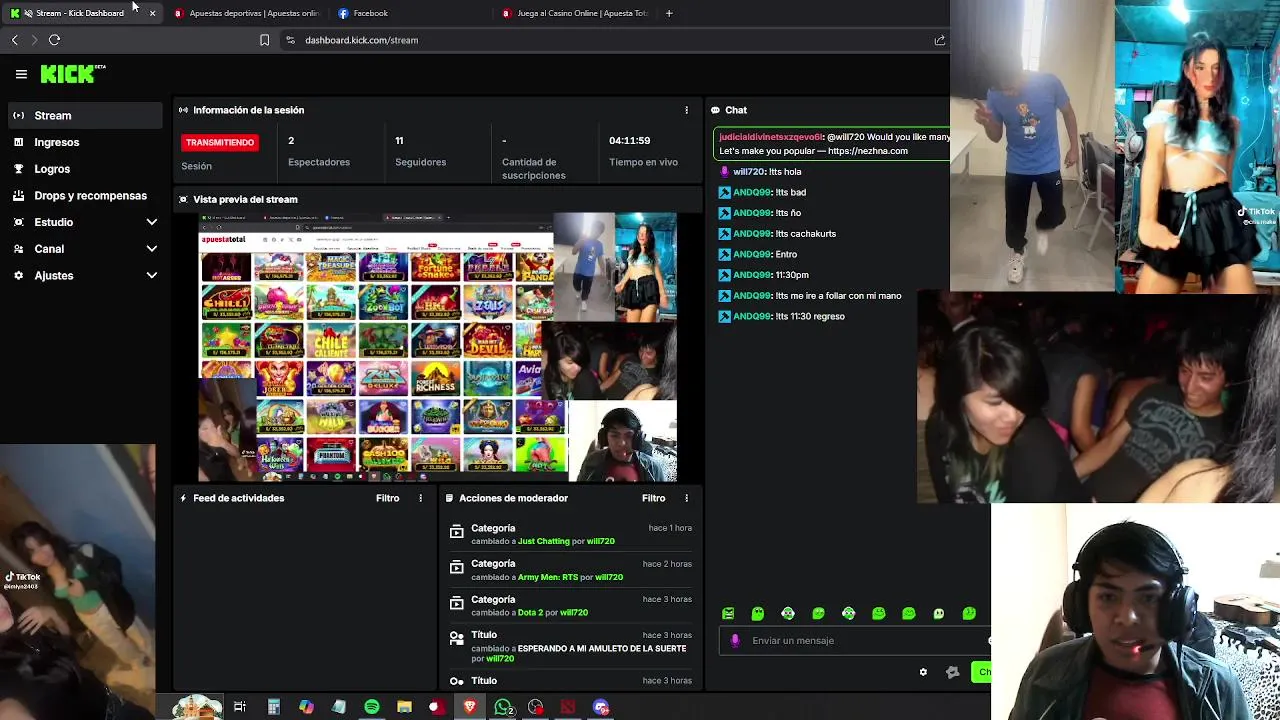Click the gray badge icon next to chat gear

tap(952, 672)
